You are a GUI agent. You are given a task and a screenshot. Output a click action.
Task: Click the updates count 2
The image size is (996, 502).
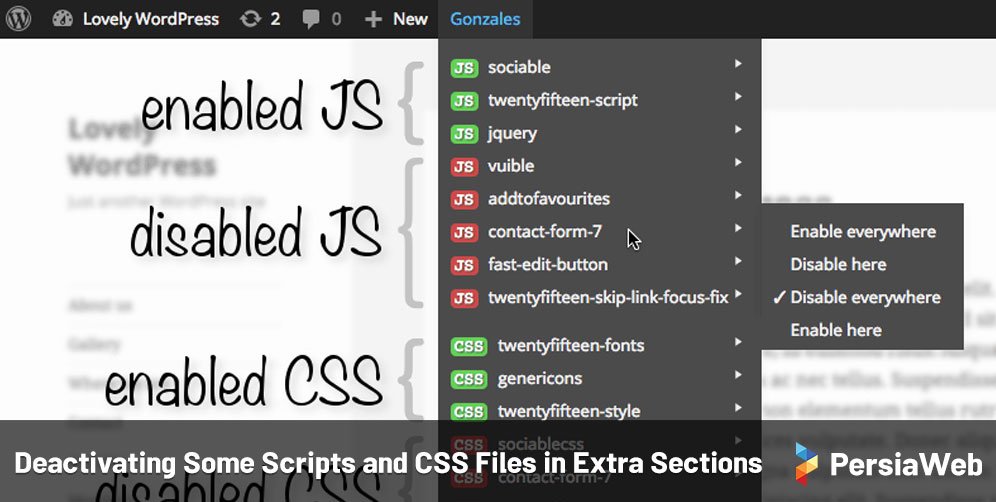coord(275,19)
